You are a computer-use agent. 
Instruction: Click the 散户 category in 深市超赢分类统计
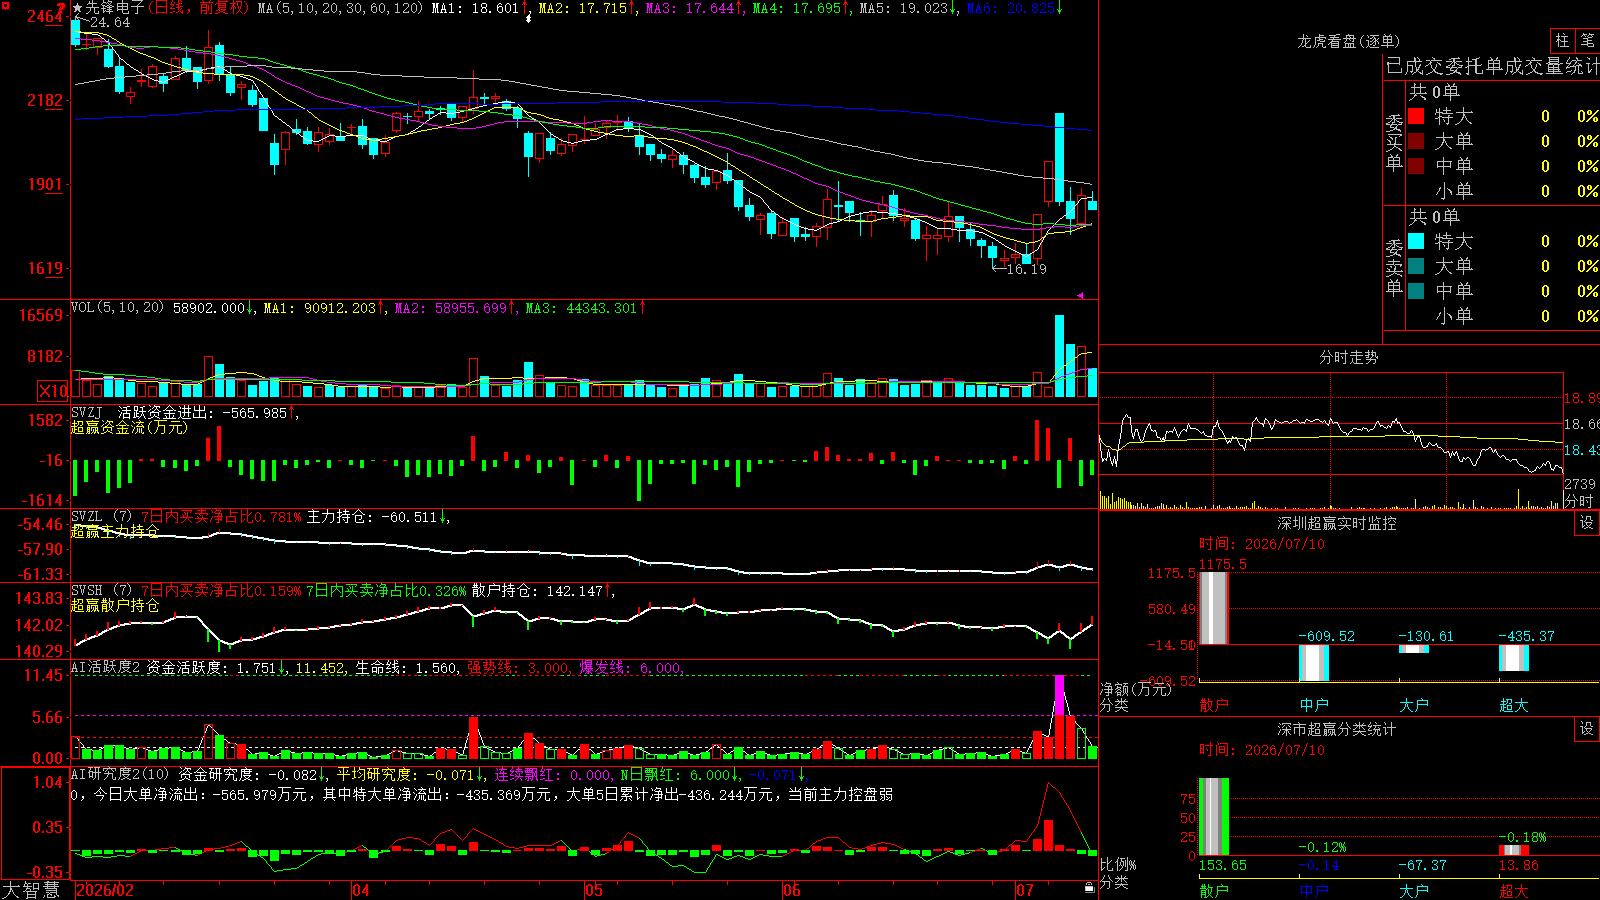tap(1214, 890)
